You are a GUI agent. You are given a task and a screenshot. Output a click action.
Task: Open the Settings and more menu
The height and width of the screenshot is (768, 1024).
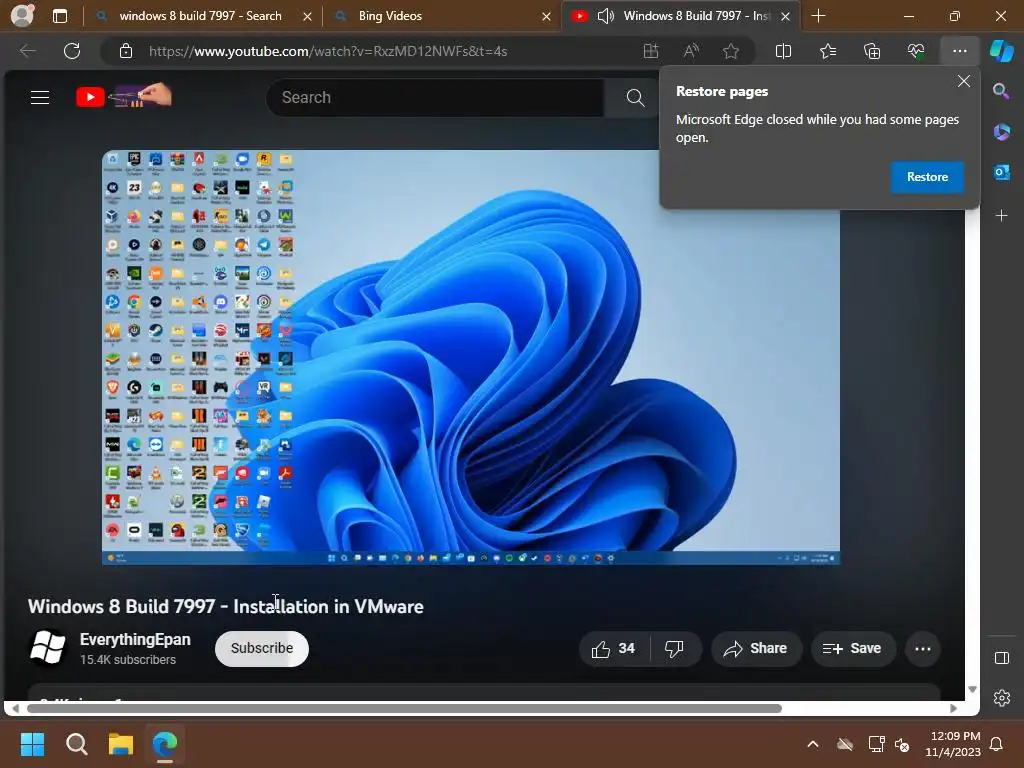(959, 51)
